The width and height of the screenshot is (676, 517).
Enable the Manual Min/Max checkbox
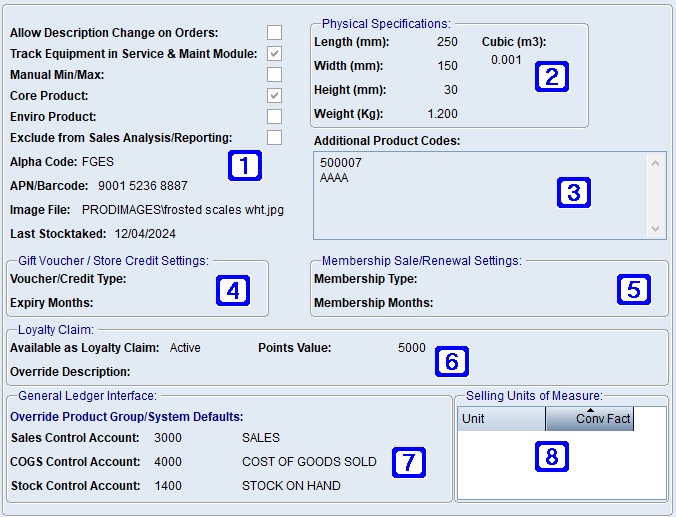[x=274, y=75]
